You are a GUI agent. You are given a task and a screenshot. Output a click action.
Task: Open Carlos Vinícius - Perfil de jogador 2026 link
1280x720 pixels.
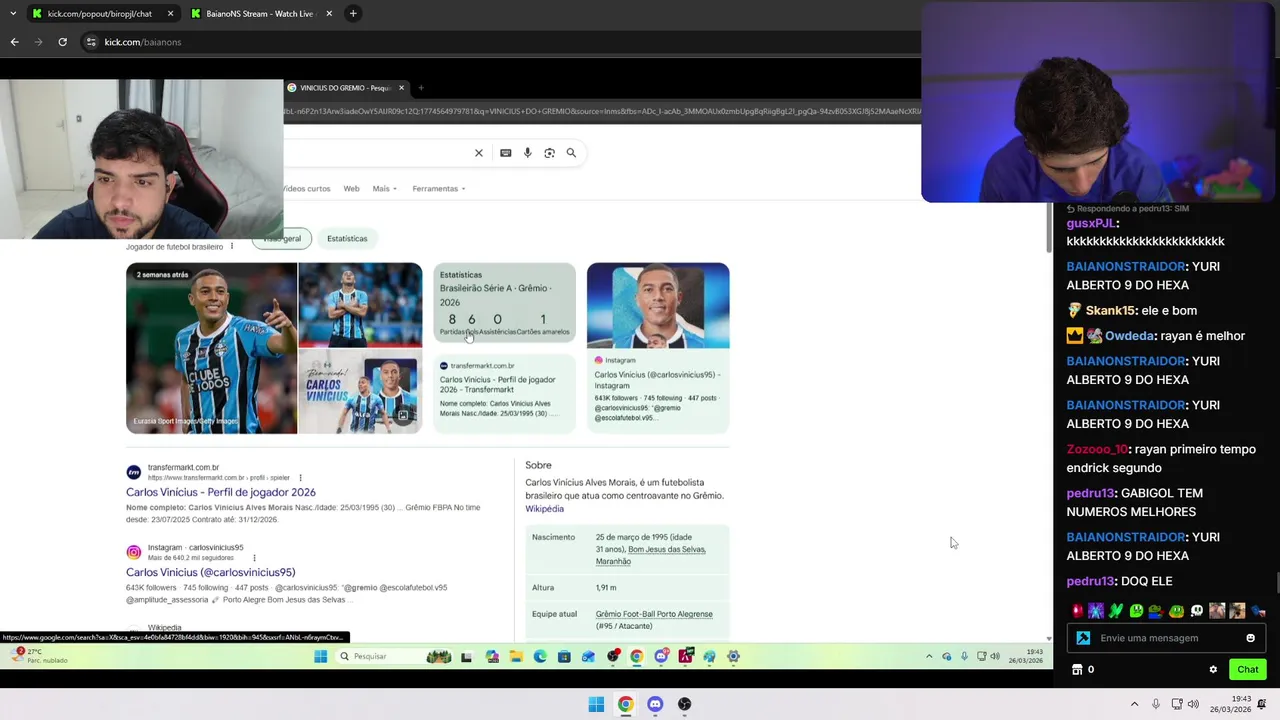[221, 492]
